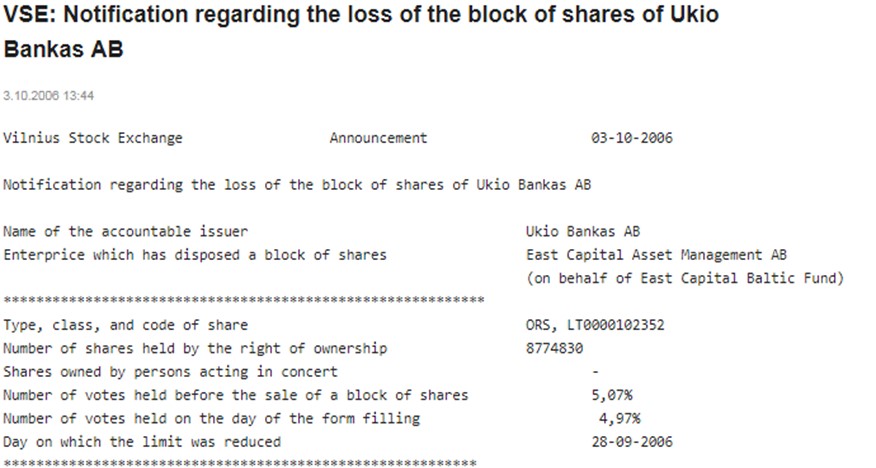
Task: Click the East Capital Baltic Fund line
Action: pos(685,278)
